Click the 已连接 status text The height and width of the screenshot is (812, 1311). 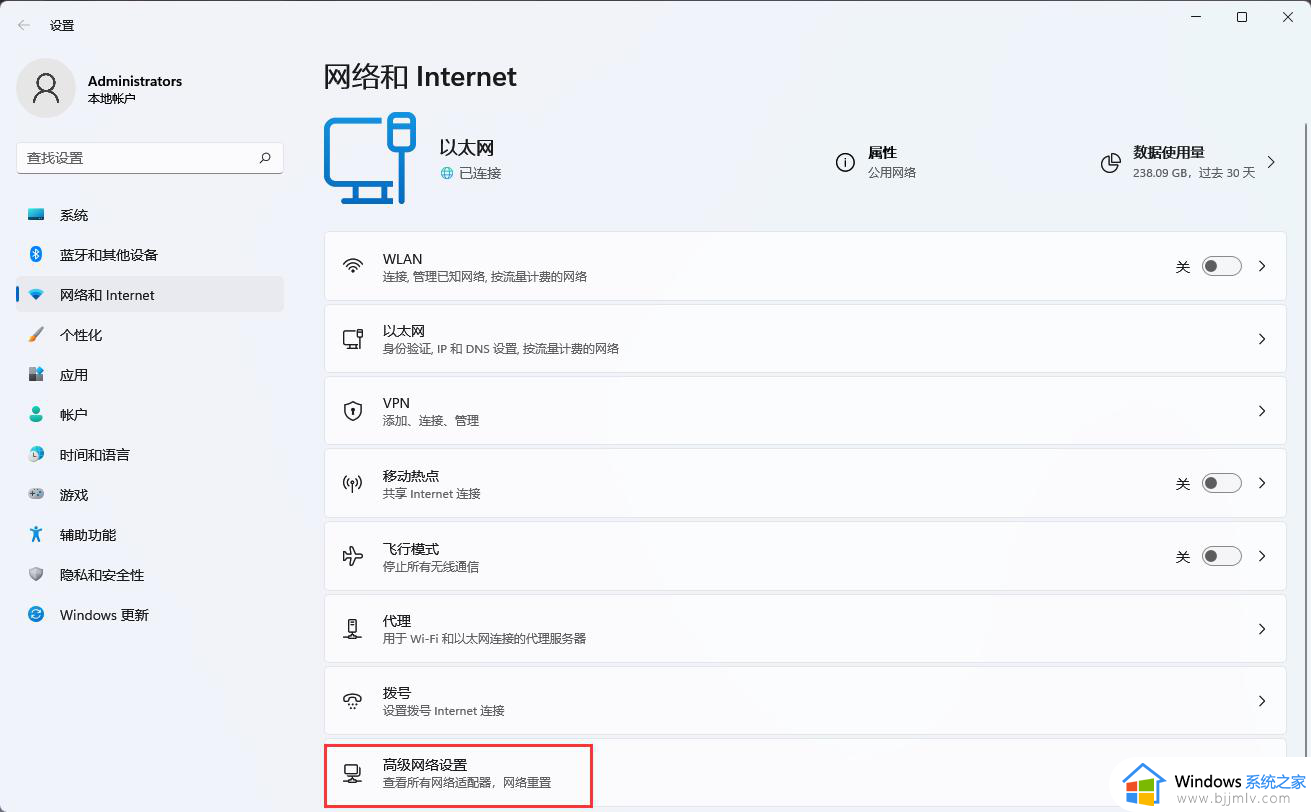[x=480, y=173]
